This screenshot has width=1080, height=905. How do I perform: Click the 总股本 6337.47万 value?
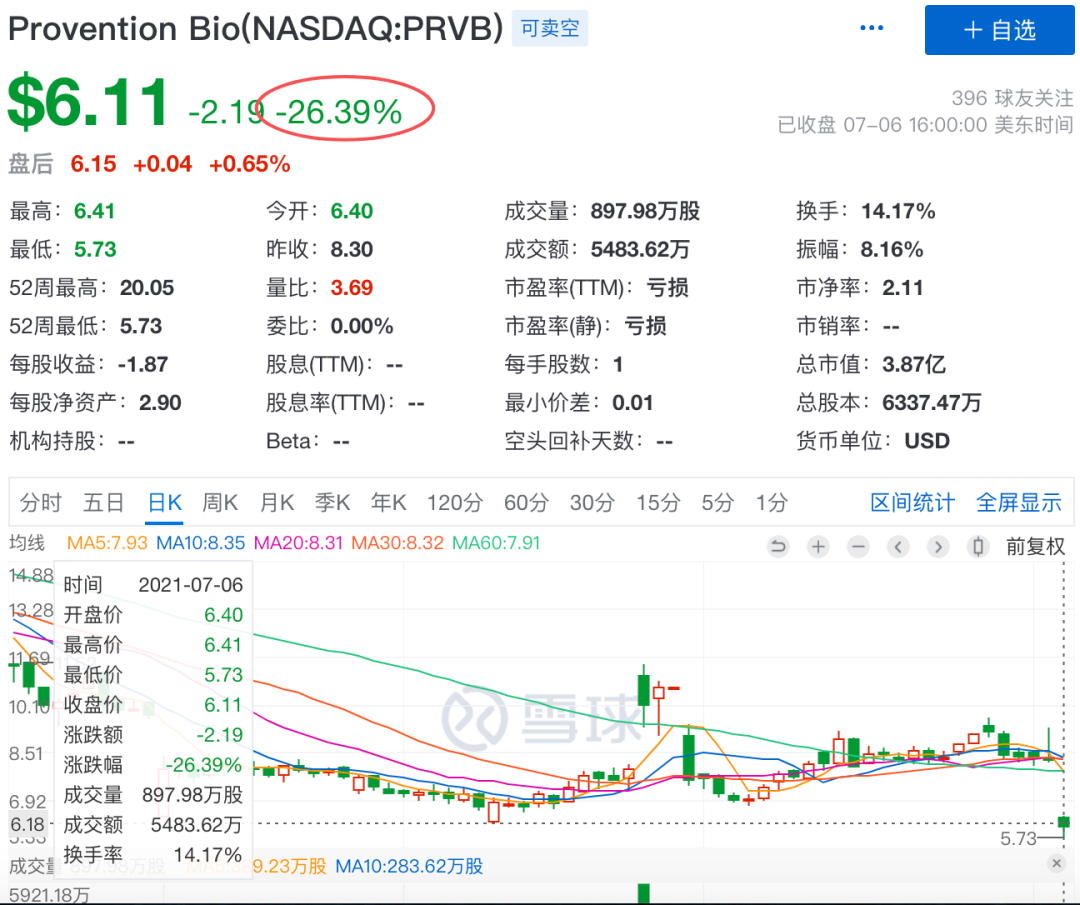[x=932, y=402]
